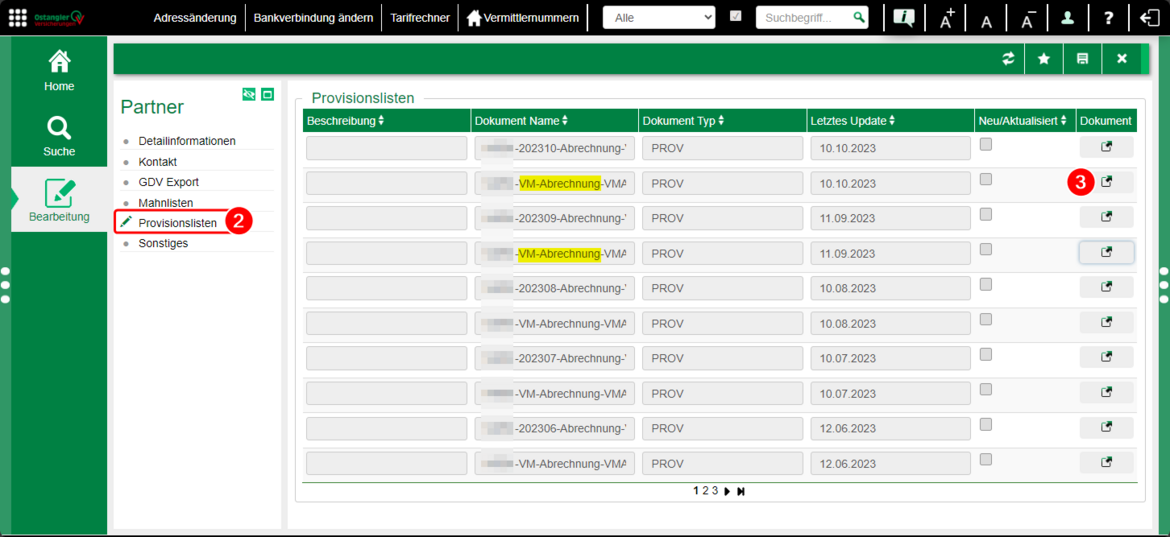Open Detailinformationen in Partner menu
The width and height of the screenshot is (1170, 537).
tap(187, 141)
